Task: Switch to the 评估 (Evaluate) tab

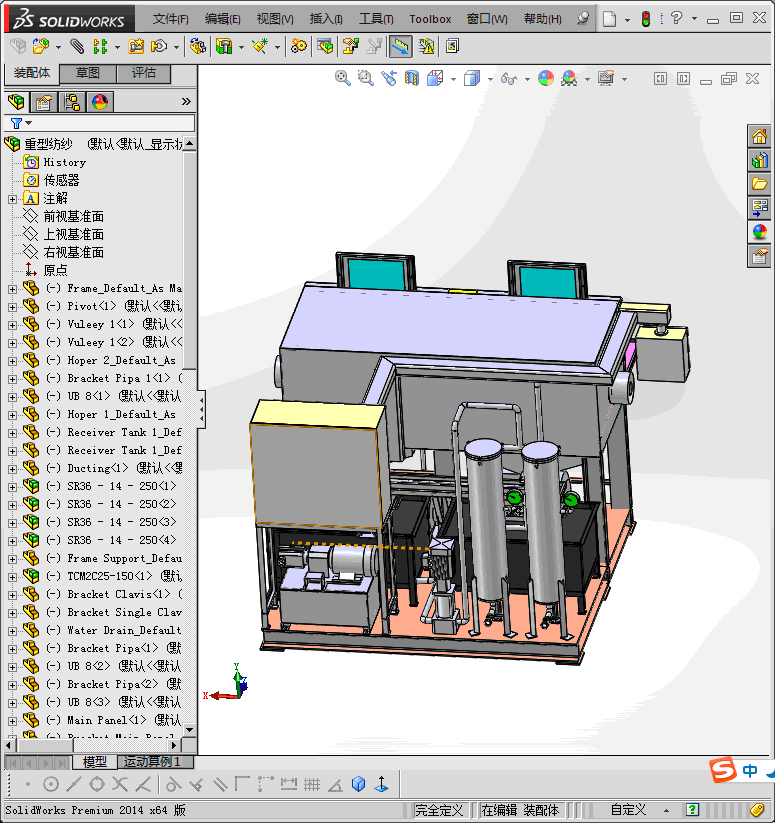Action: point(144,73)
